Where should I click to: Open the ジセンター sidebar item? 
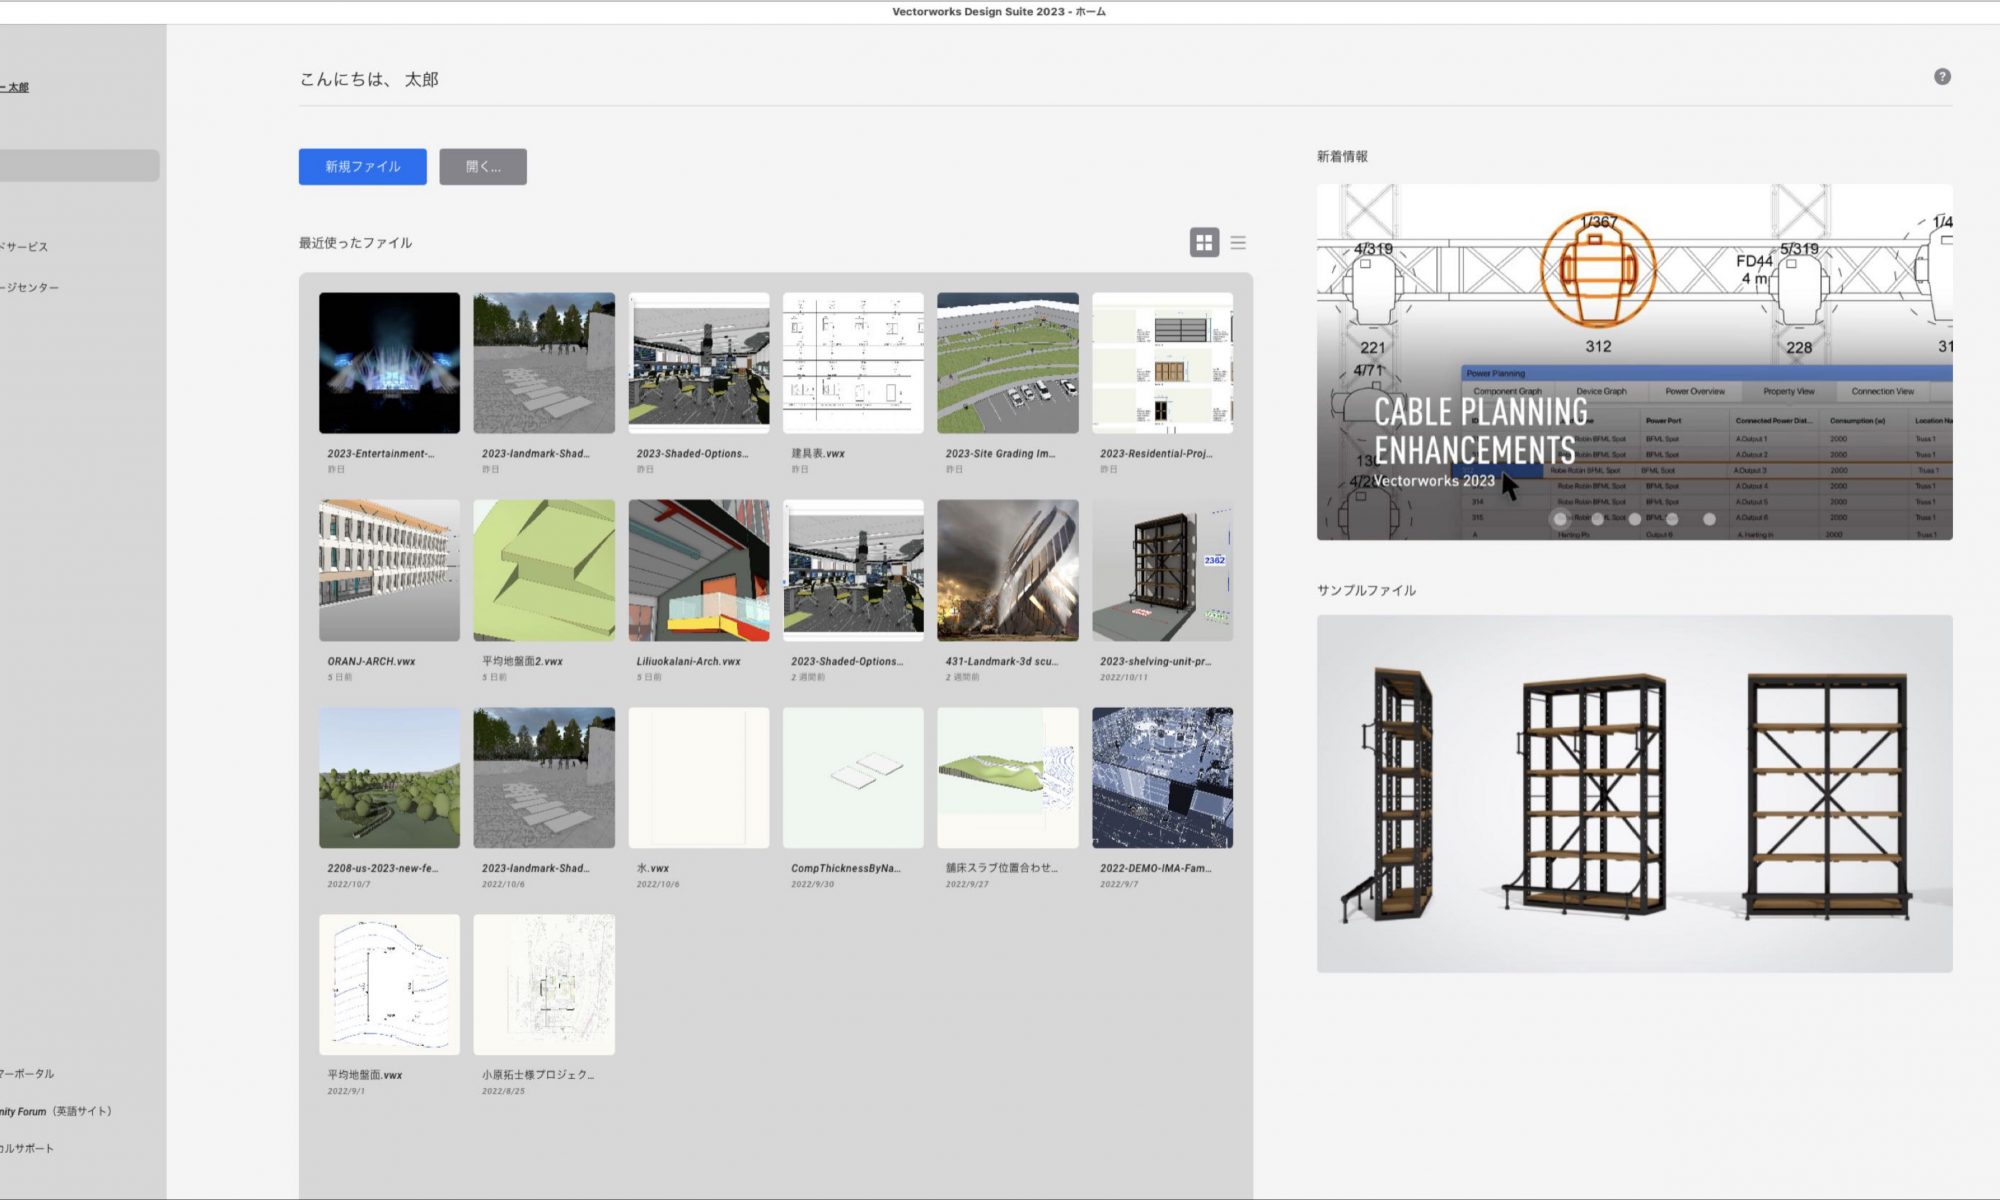click(30, 287)
